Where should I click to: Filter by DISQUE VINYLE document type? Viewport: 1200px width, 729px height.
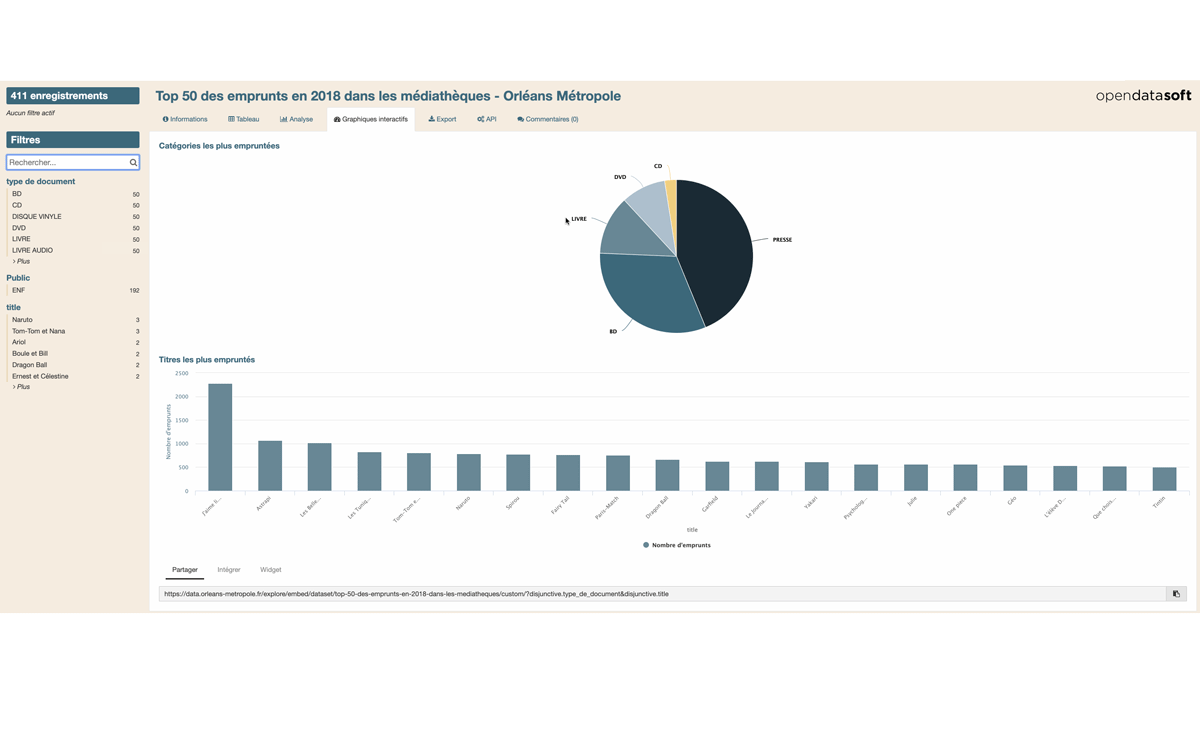coord(36,216)
